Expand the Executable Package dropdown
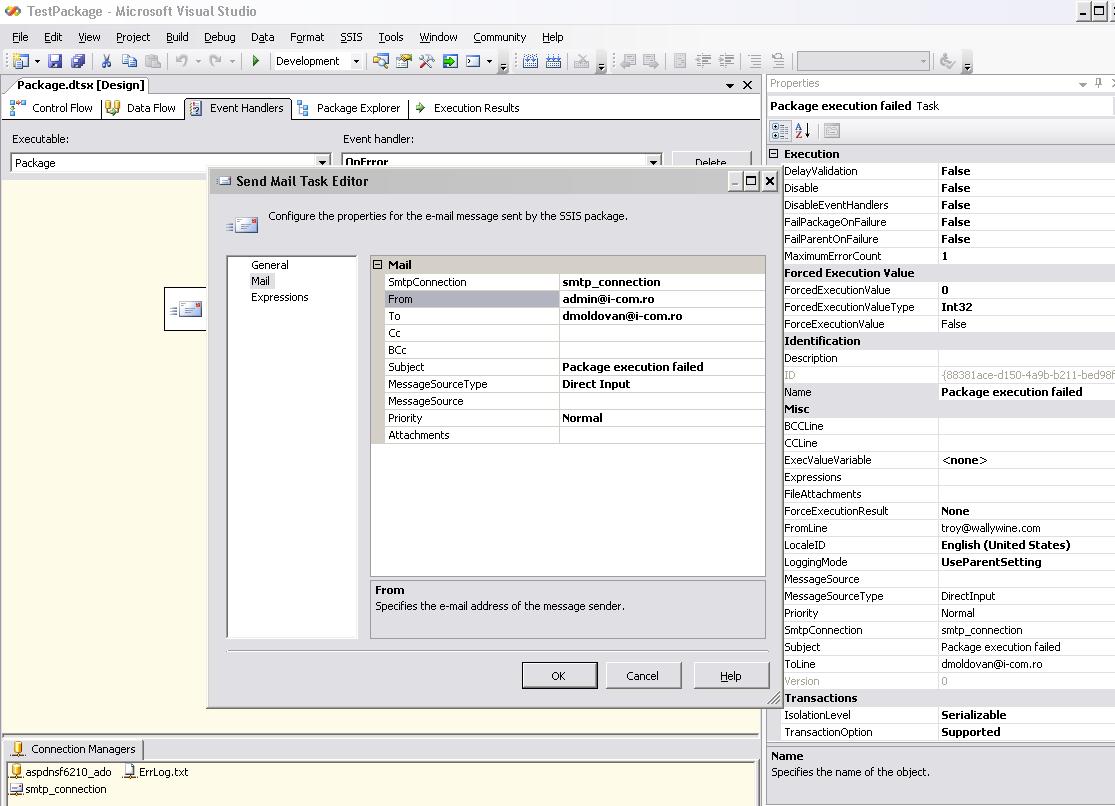Viewport: 1115px width, 806px height. click(322, 162)
